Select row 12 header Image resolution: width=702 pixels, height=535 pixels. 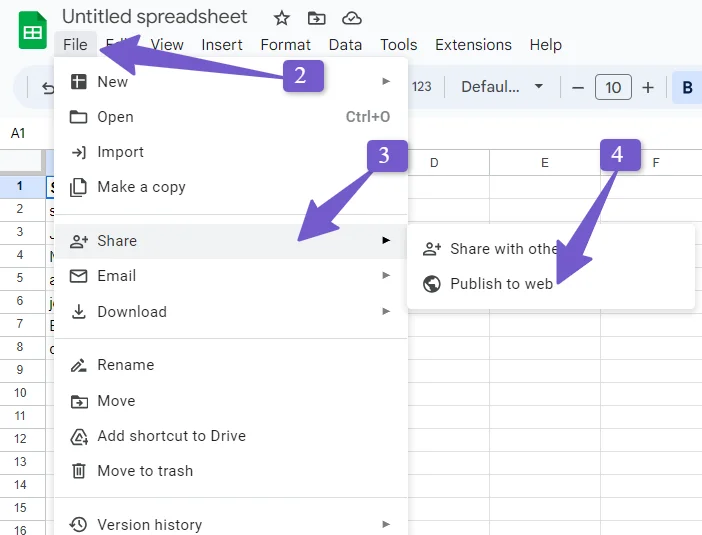[x=20, y=439]
